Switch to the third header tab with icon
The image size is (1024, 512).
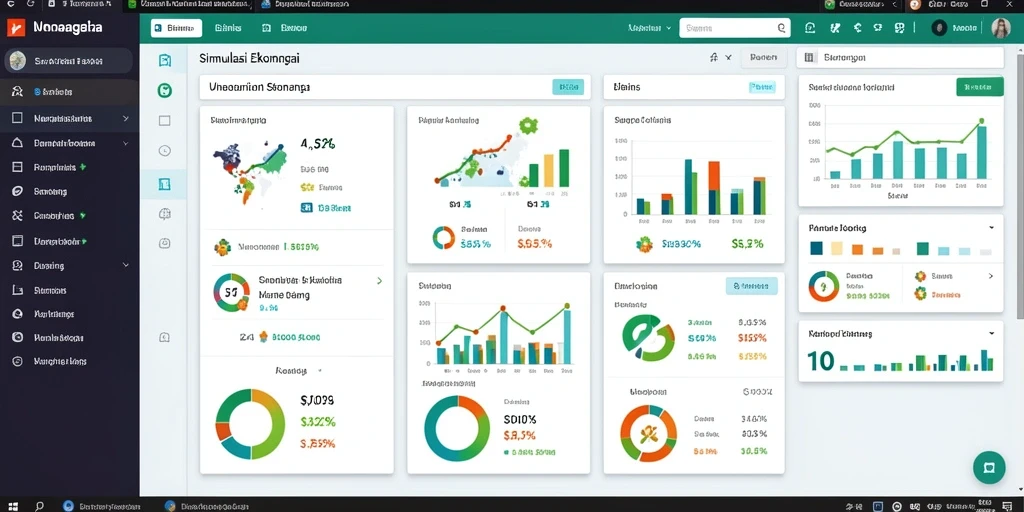[285, 28]
